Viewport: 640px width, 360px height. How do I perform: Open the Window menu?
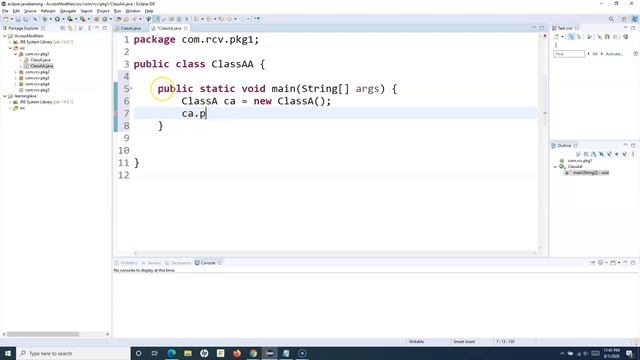click(133, 11)
